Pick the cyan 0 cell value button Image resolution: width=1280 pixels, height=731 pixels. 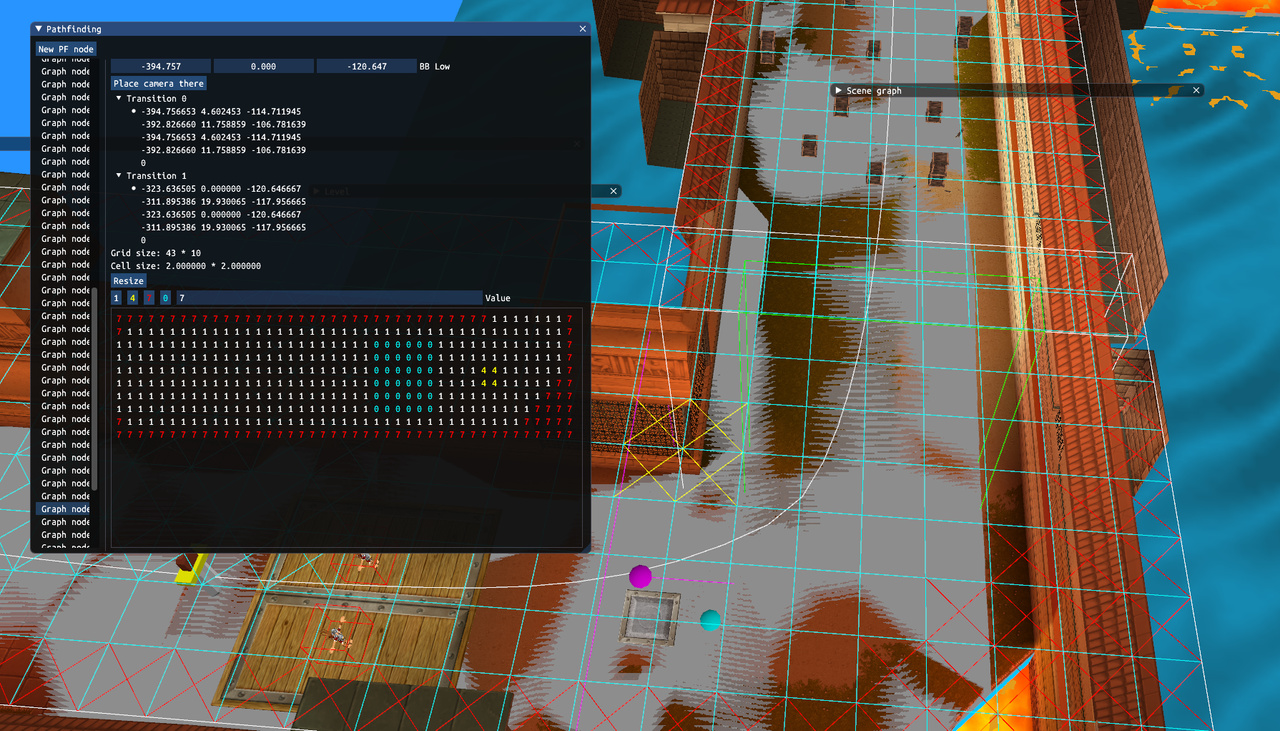165,298
